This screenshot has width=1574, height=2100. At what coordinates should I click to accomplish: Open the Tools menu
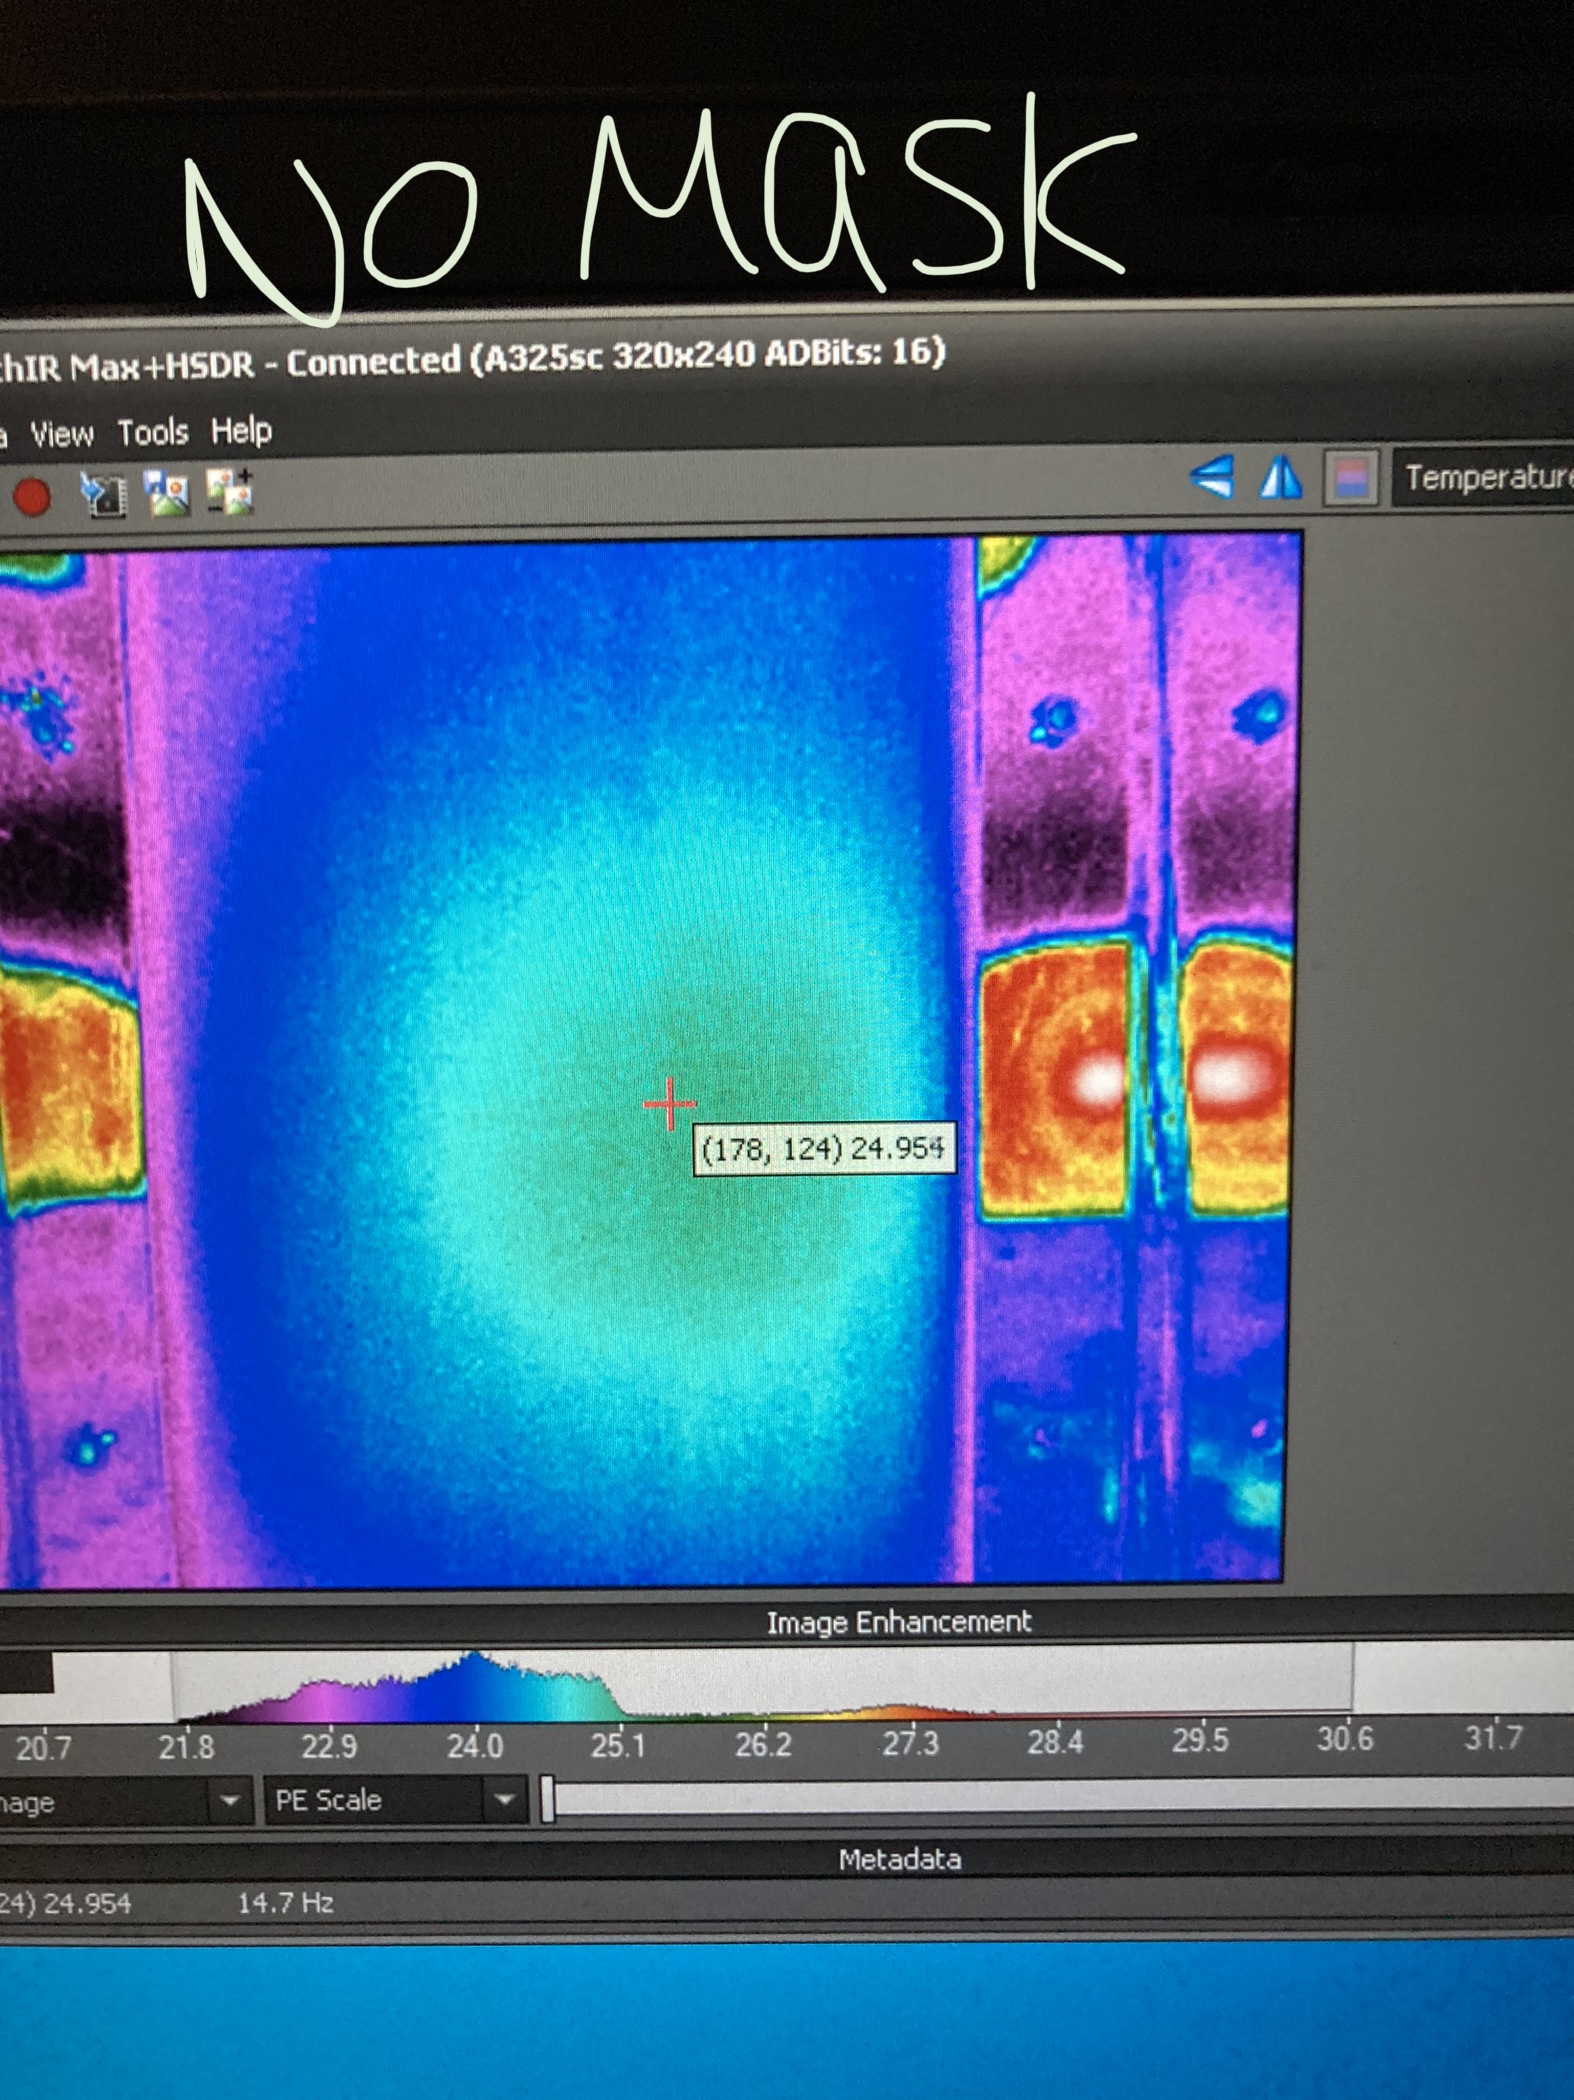tap(153, 432)
